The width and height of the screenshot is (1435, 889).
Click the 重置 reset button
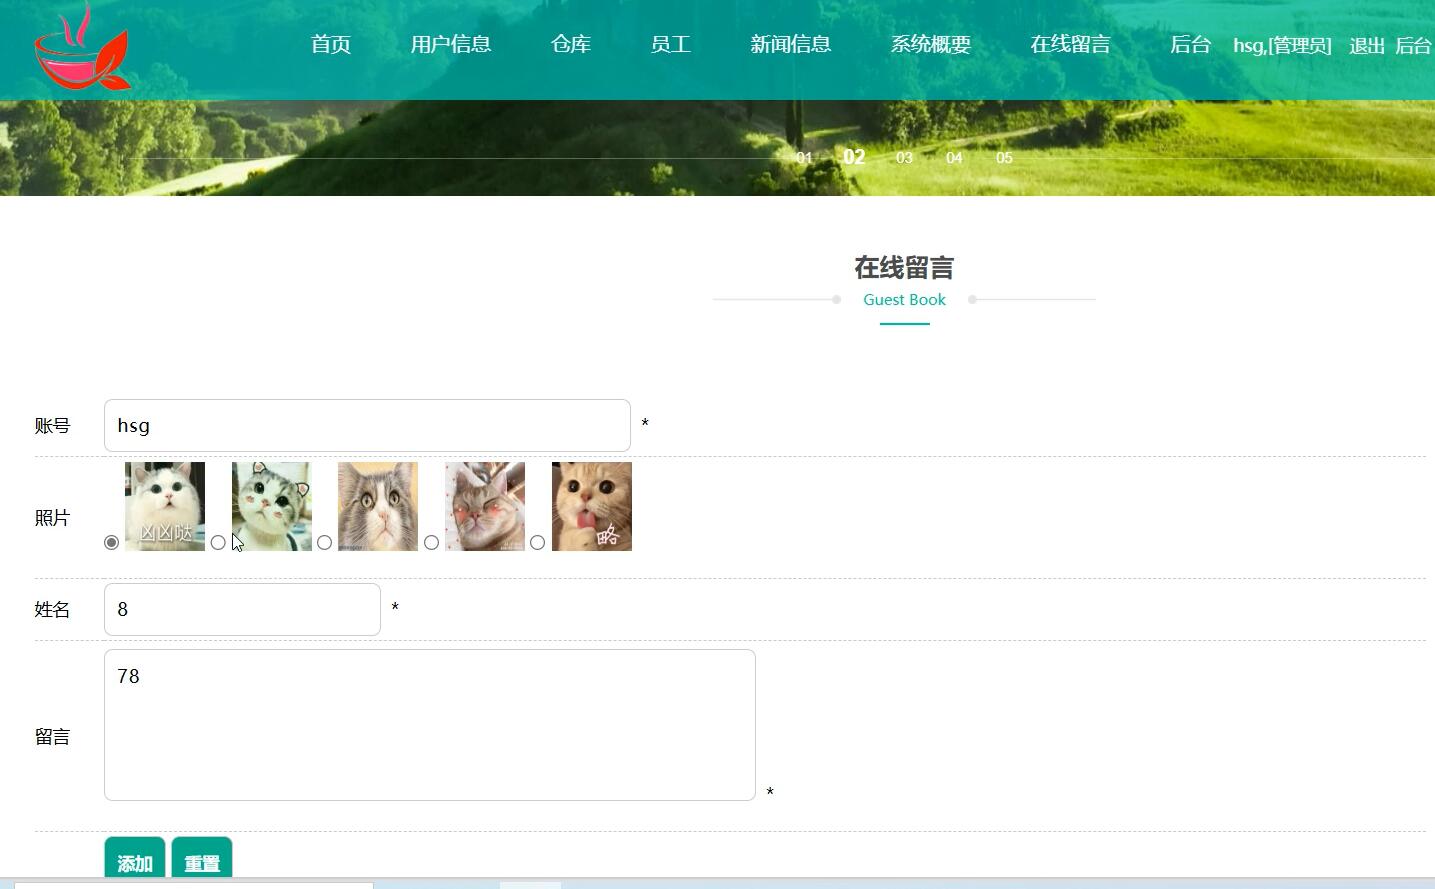202,861
